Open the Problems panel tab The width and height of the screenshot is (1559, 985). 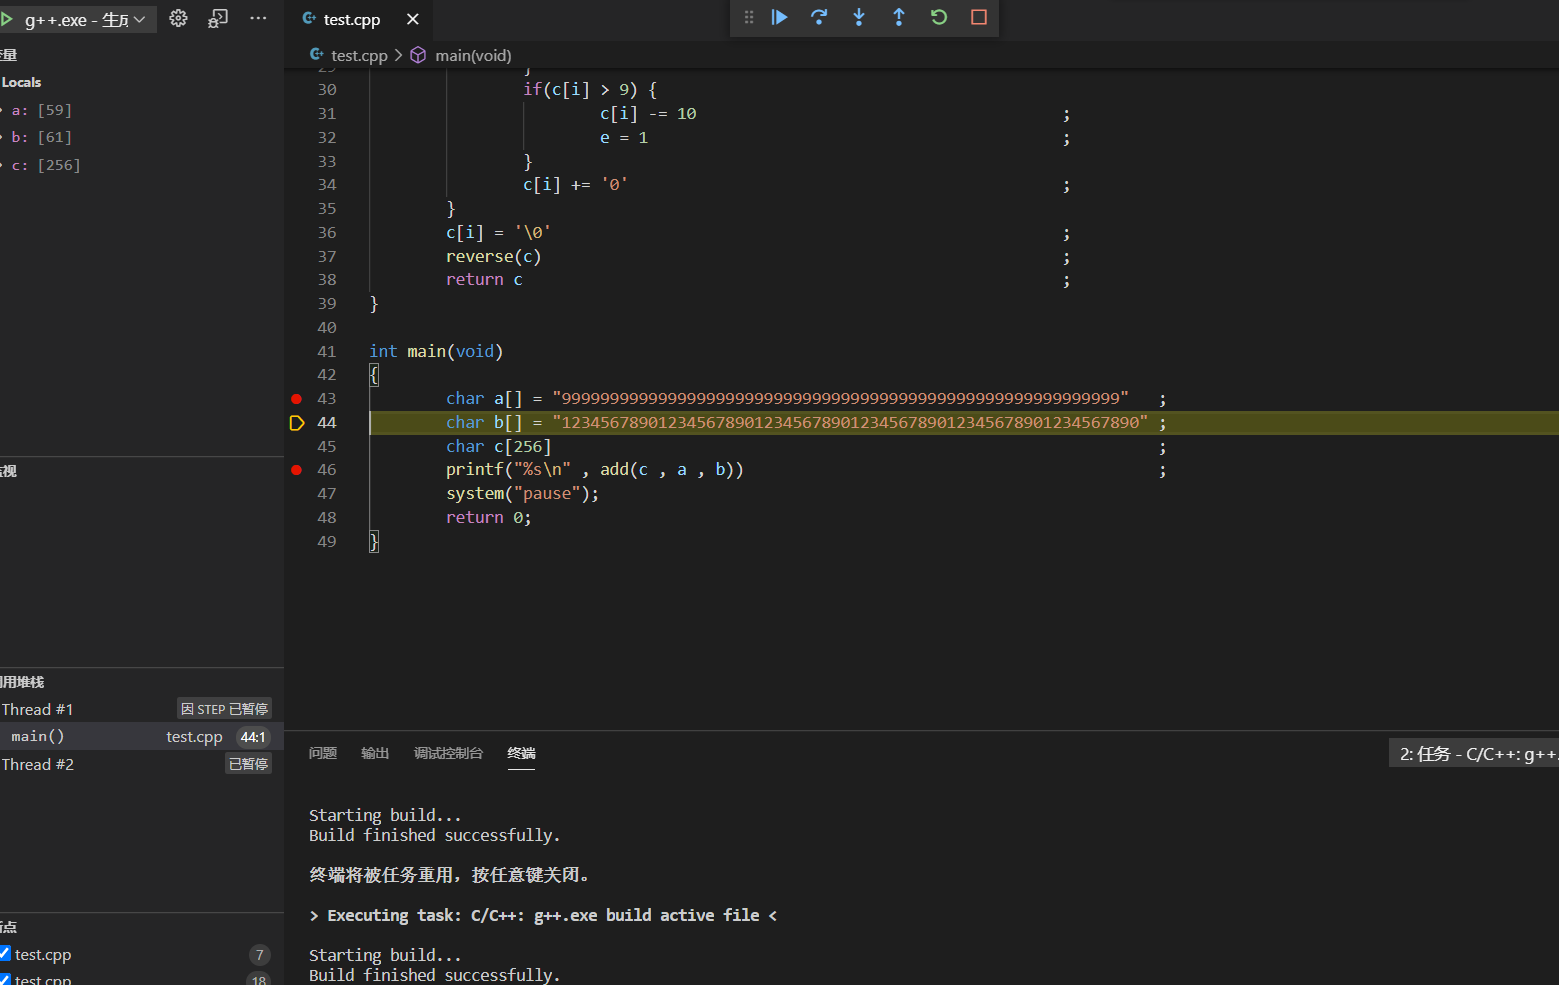(x=323, y=753)
